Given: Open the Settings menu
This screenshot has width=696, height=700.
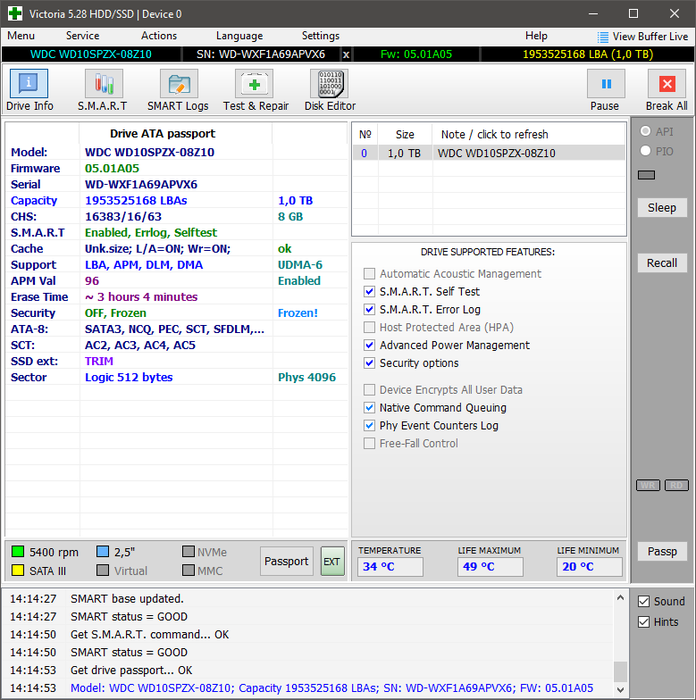Looking at the screenshot, I should pyautogui.click(x=321, y=36).
